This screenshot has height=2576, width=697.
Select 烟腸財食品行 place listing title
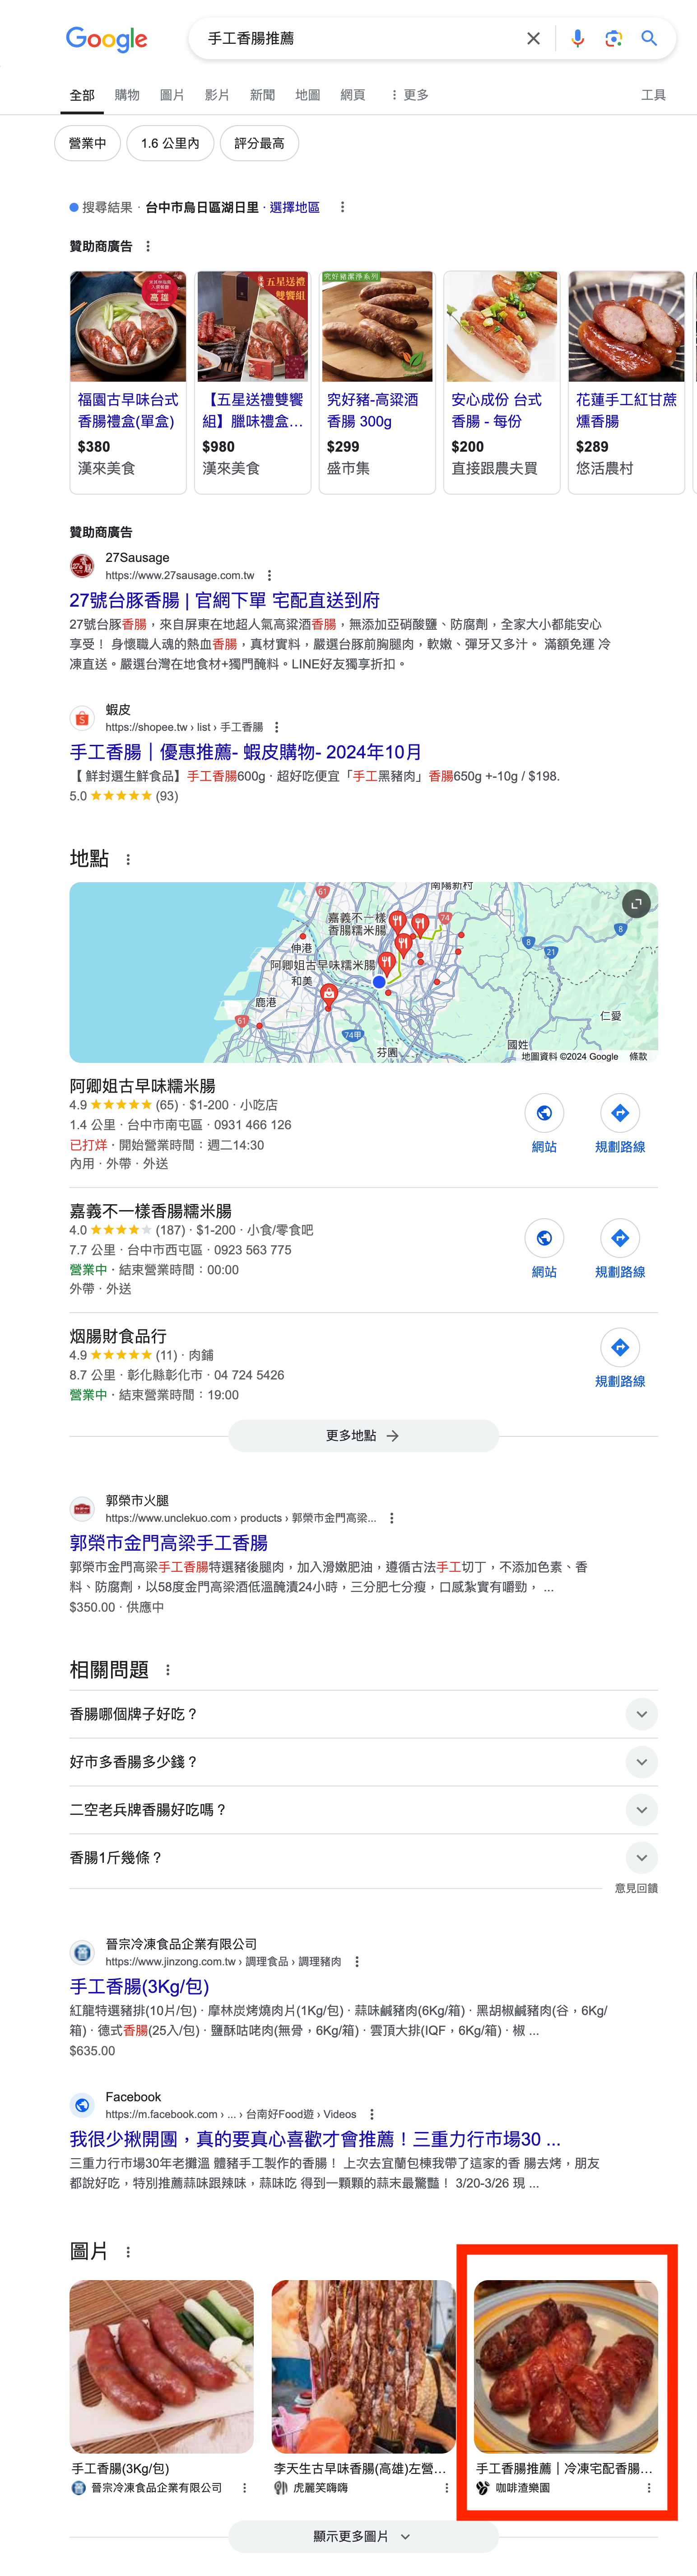pyautogui.click(x=118, y=1336)
